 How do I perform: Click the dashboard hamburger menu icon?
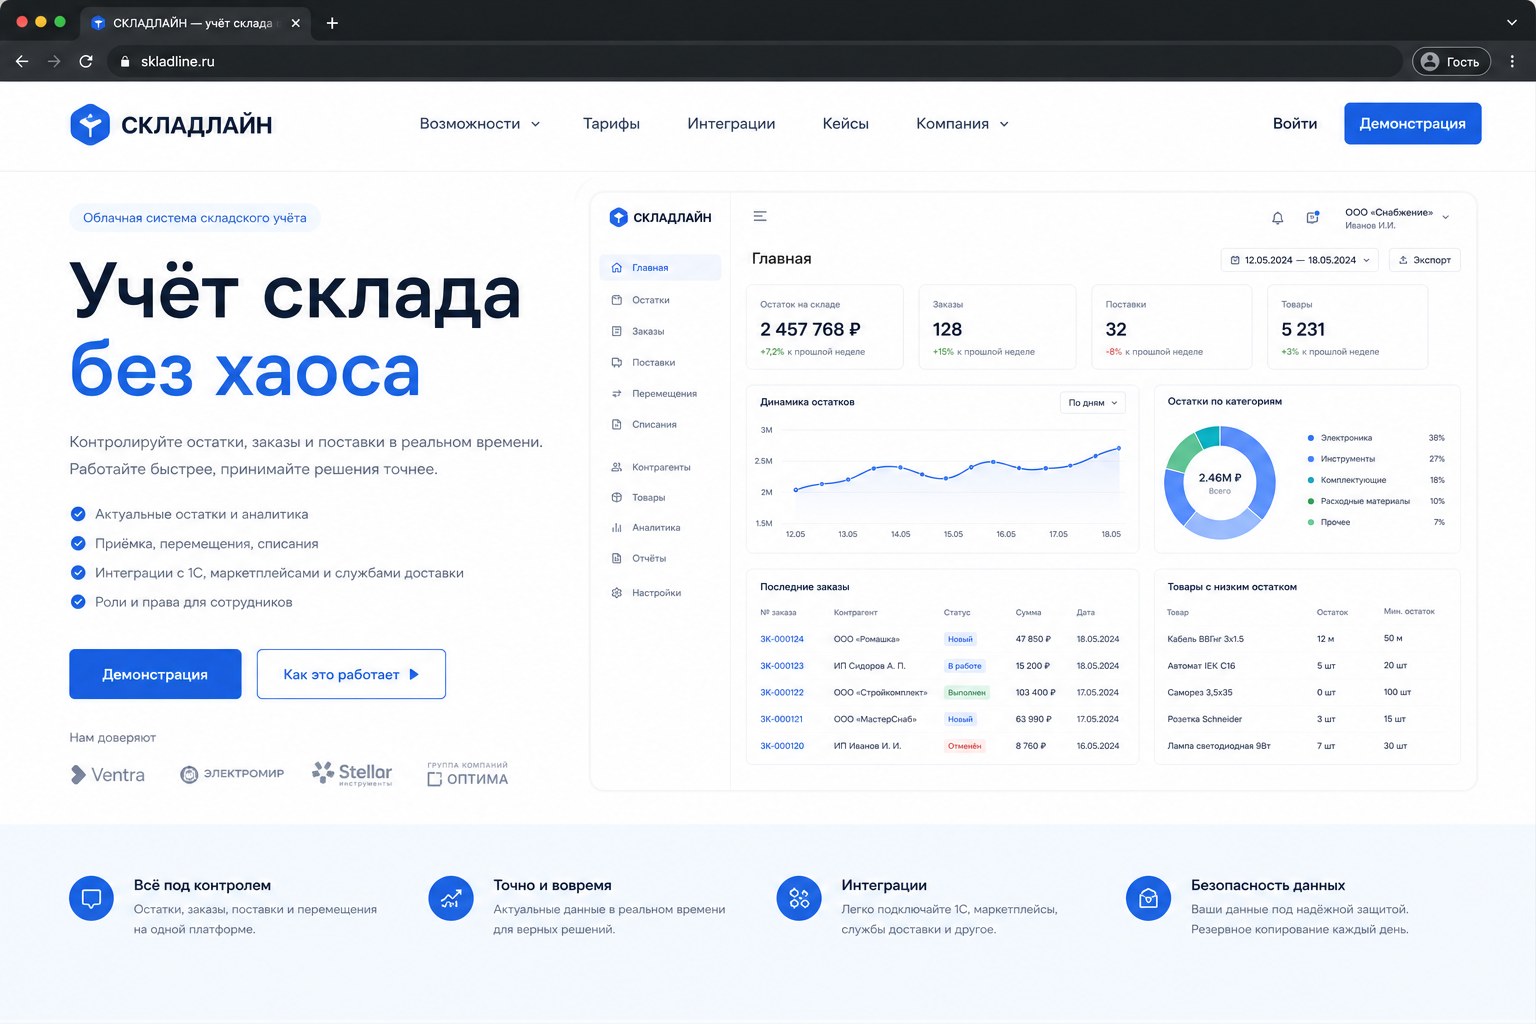click(760, 216)
